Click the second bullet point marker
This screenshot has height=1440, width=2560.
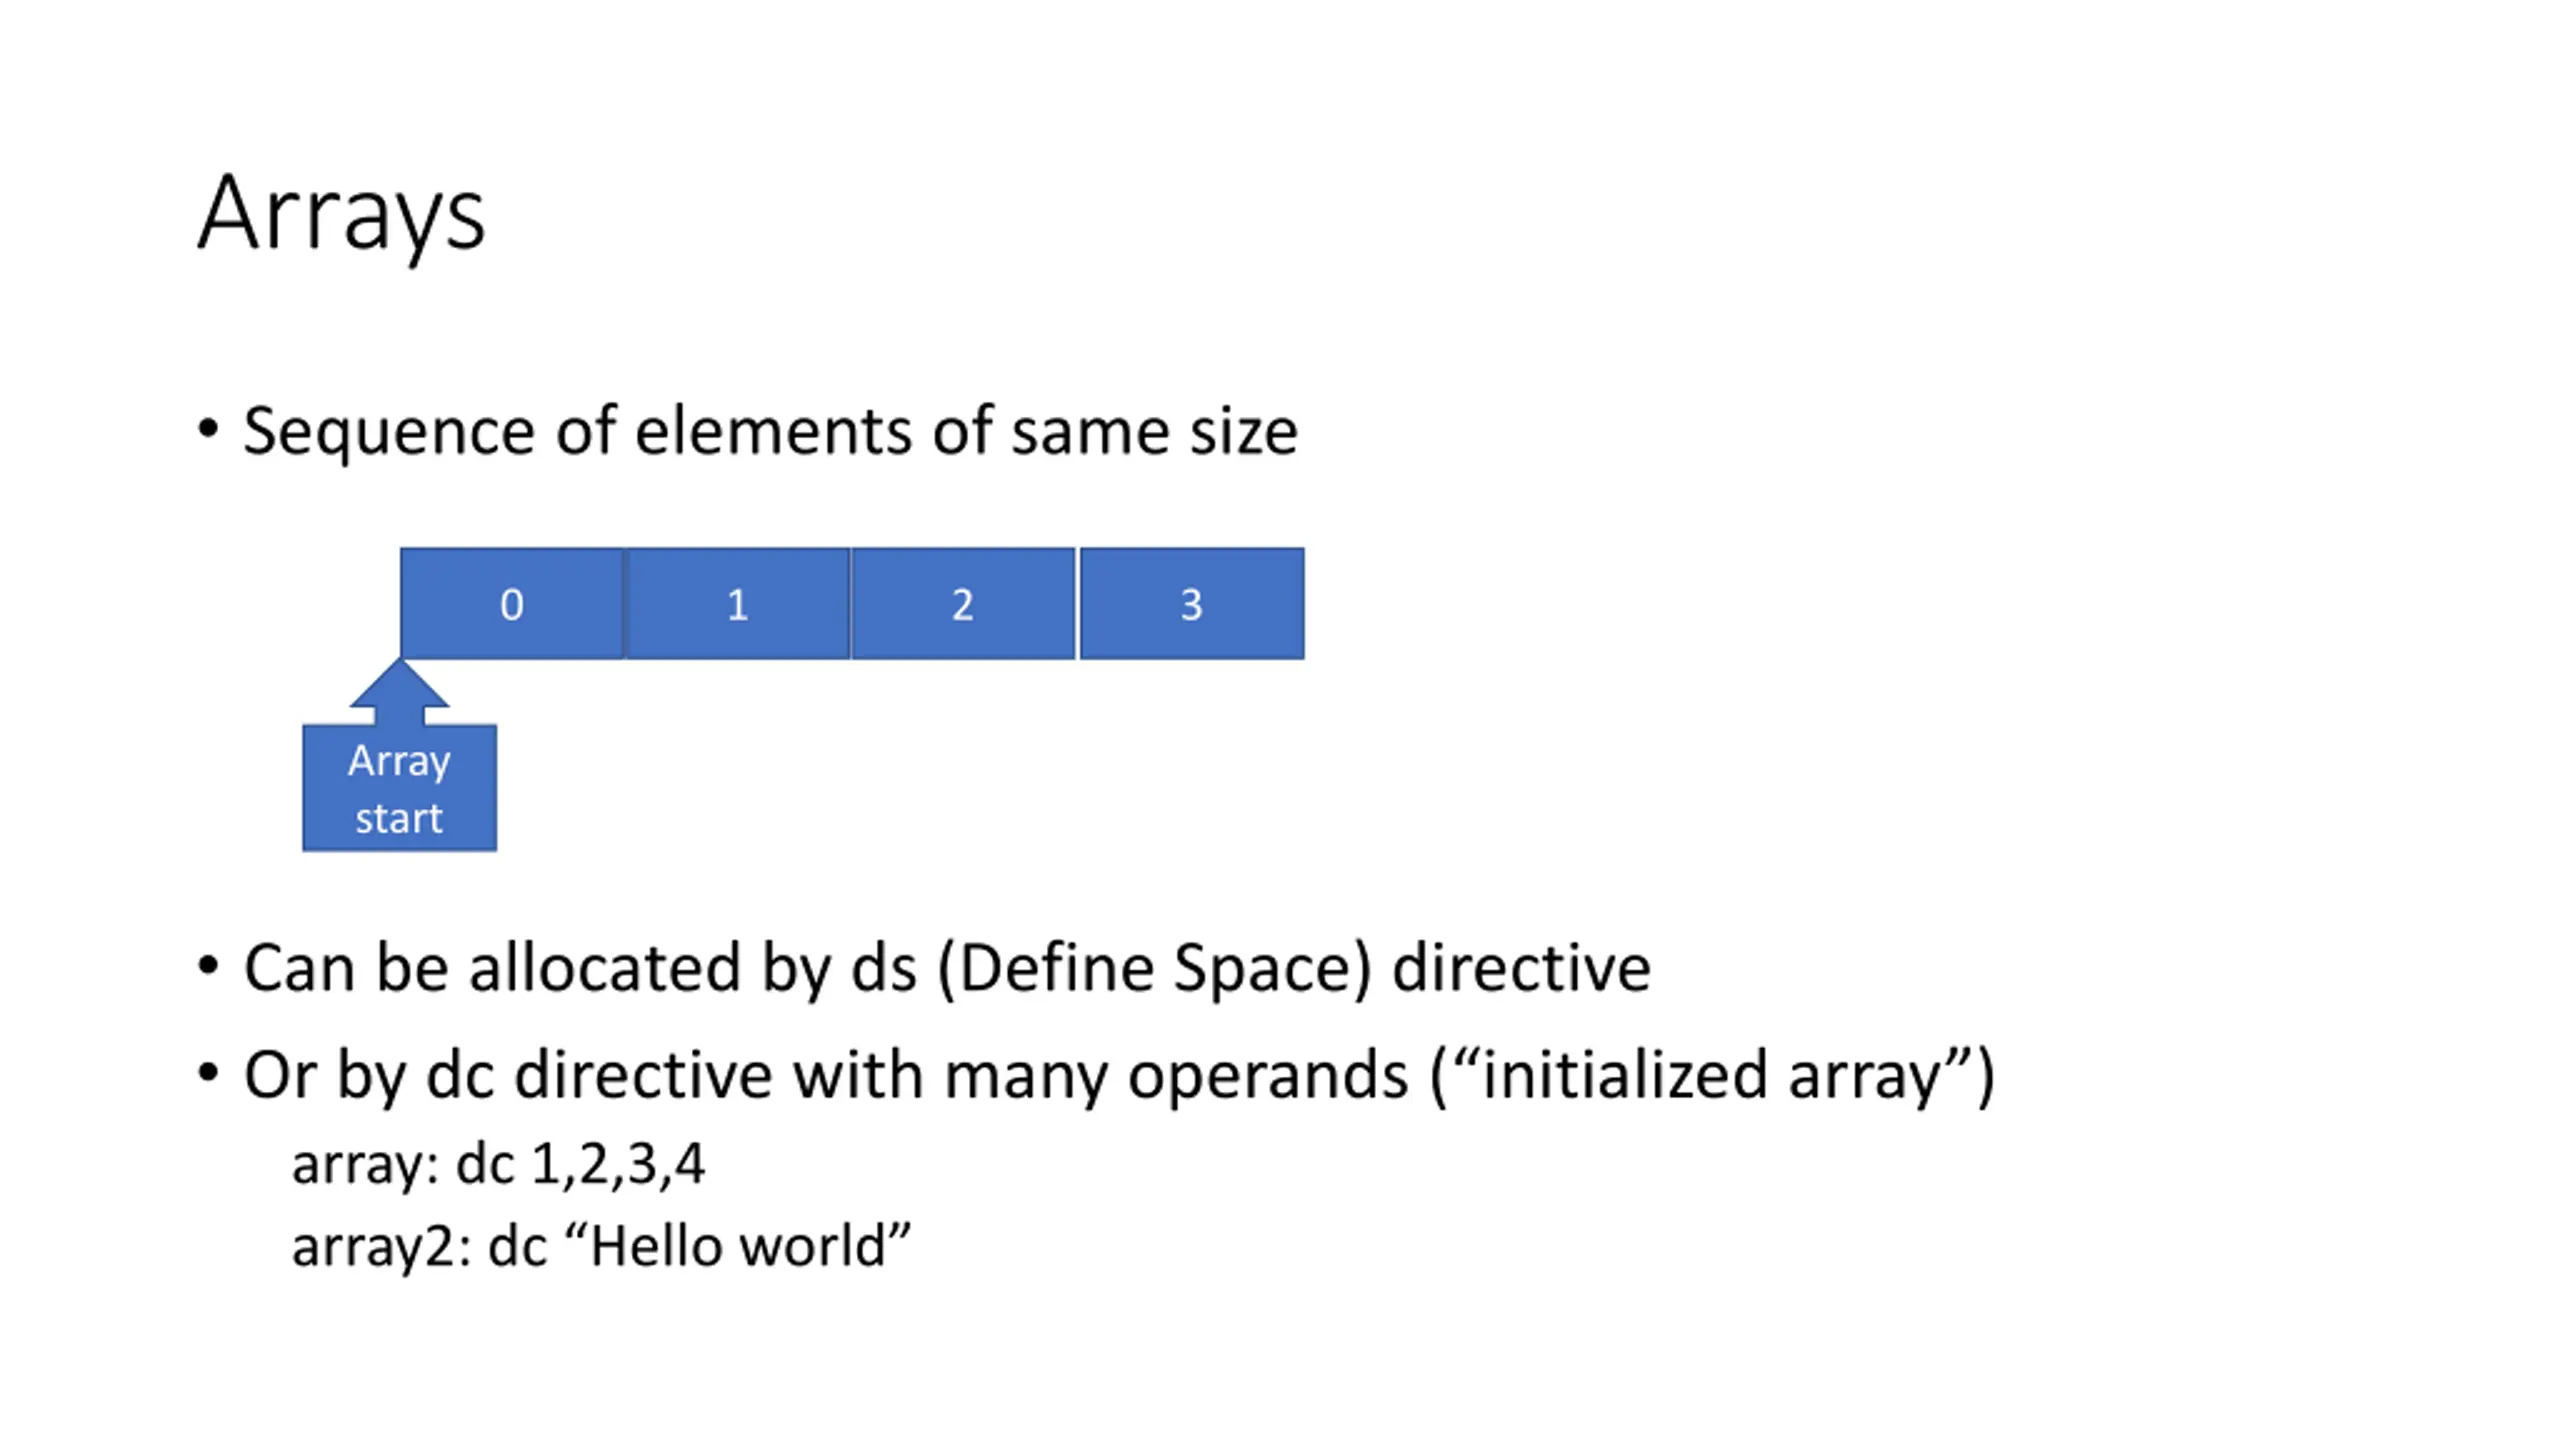(x=208, y=966)
